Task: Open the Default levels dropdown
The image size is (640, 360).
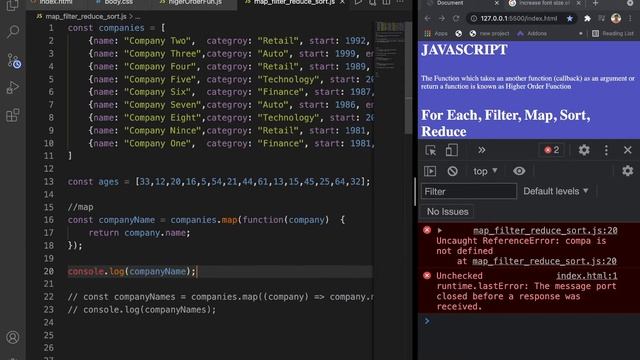Action: [x=556, y=191]
